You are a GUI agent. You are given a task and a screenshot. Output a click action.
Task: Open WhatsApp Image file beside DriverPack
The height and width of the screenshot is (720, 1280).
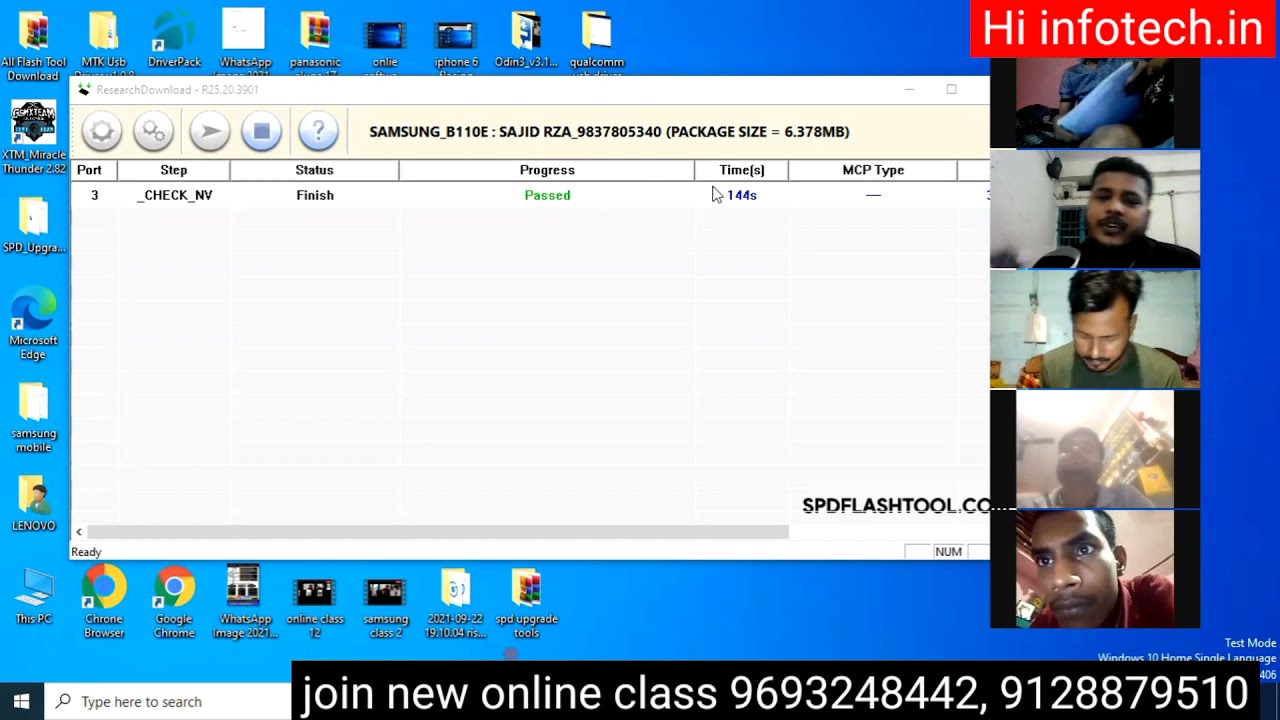pos(245,45)
